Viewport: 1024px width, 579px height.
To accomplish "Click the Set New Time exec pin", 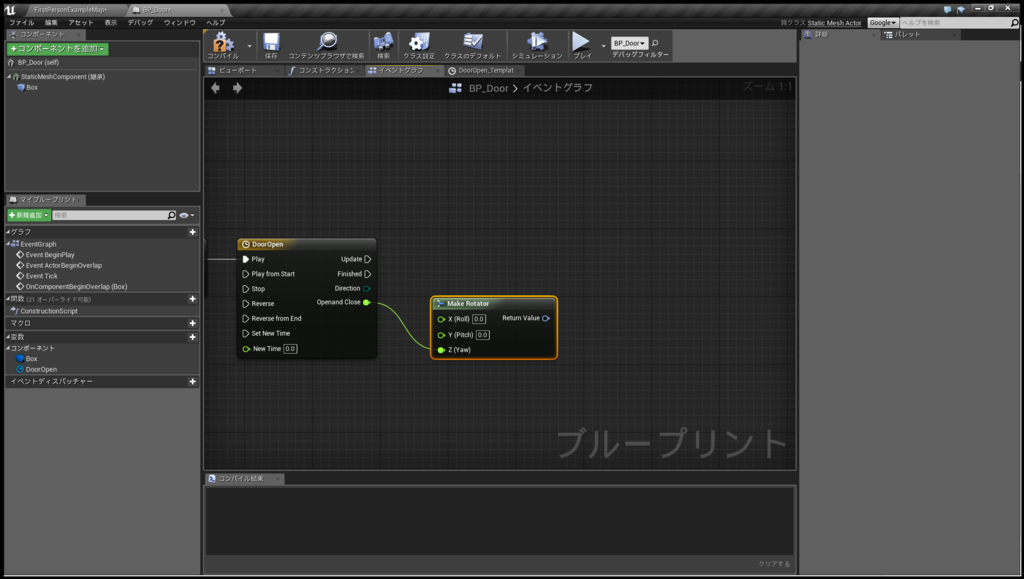I will point(246,334).
